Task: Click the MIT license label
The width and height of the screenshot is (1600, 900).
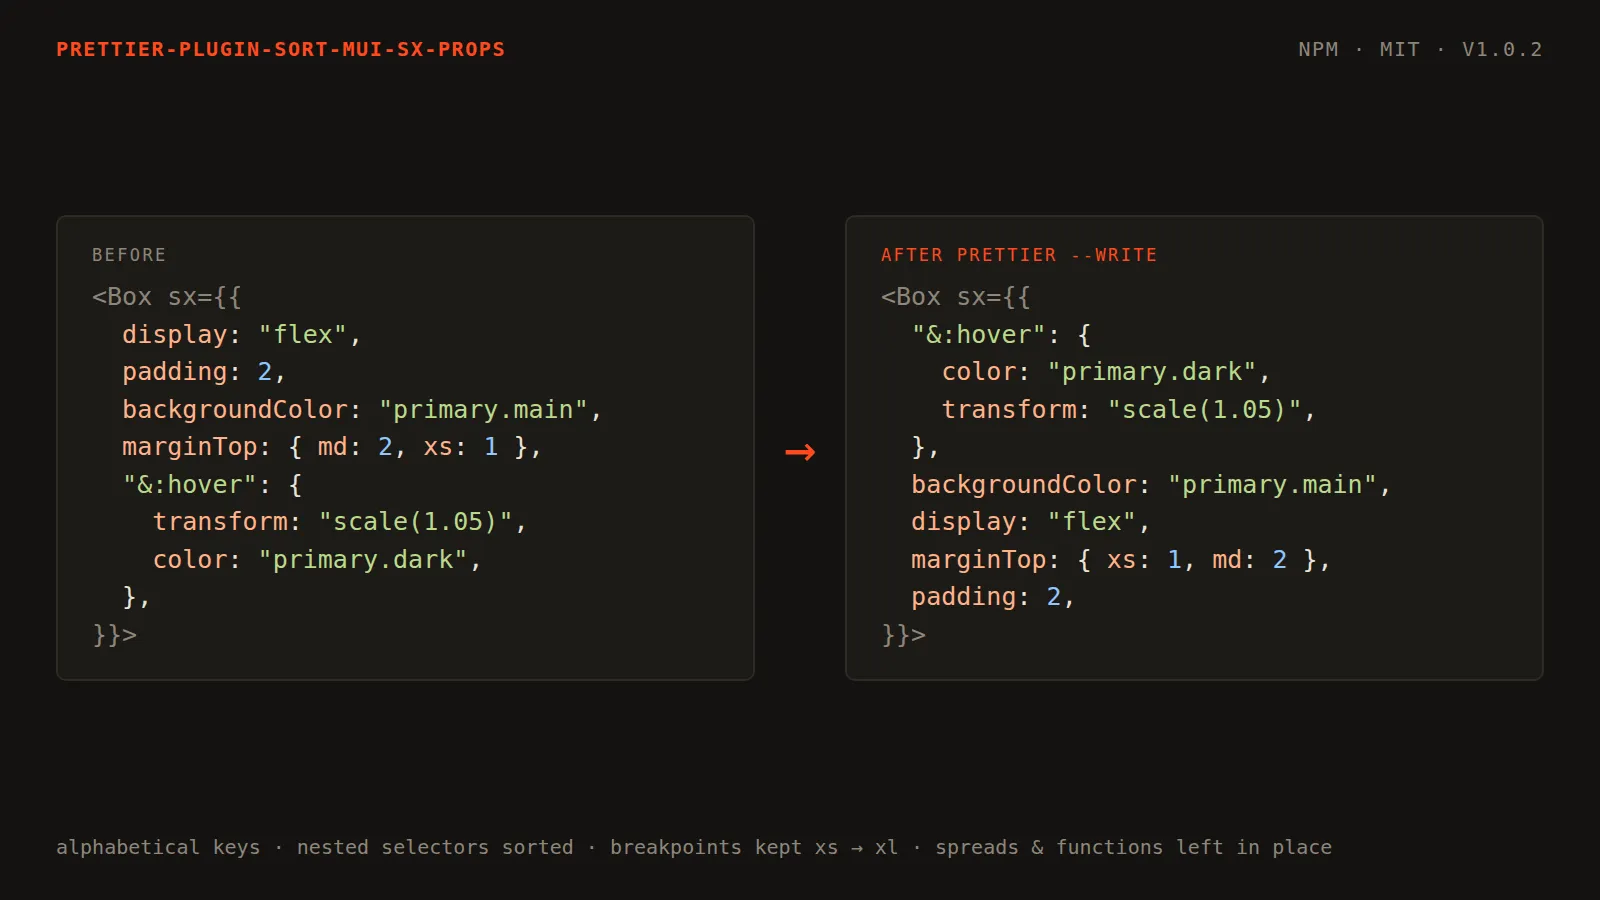Action: click(x=1399, y=49)
